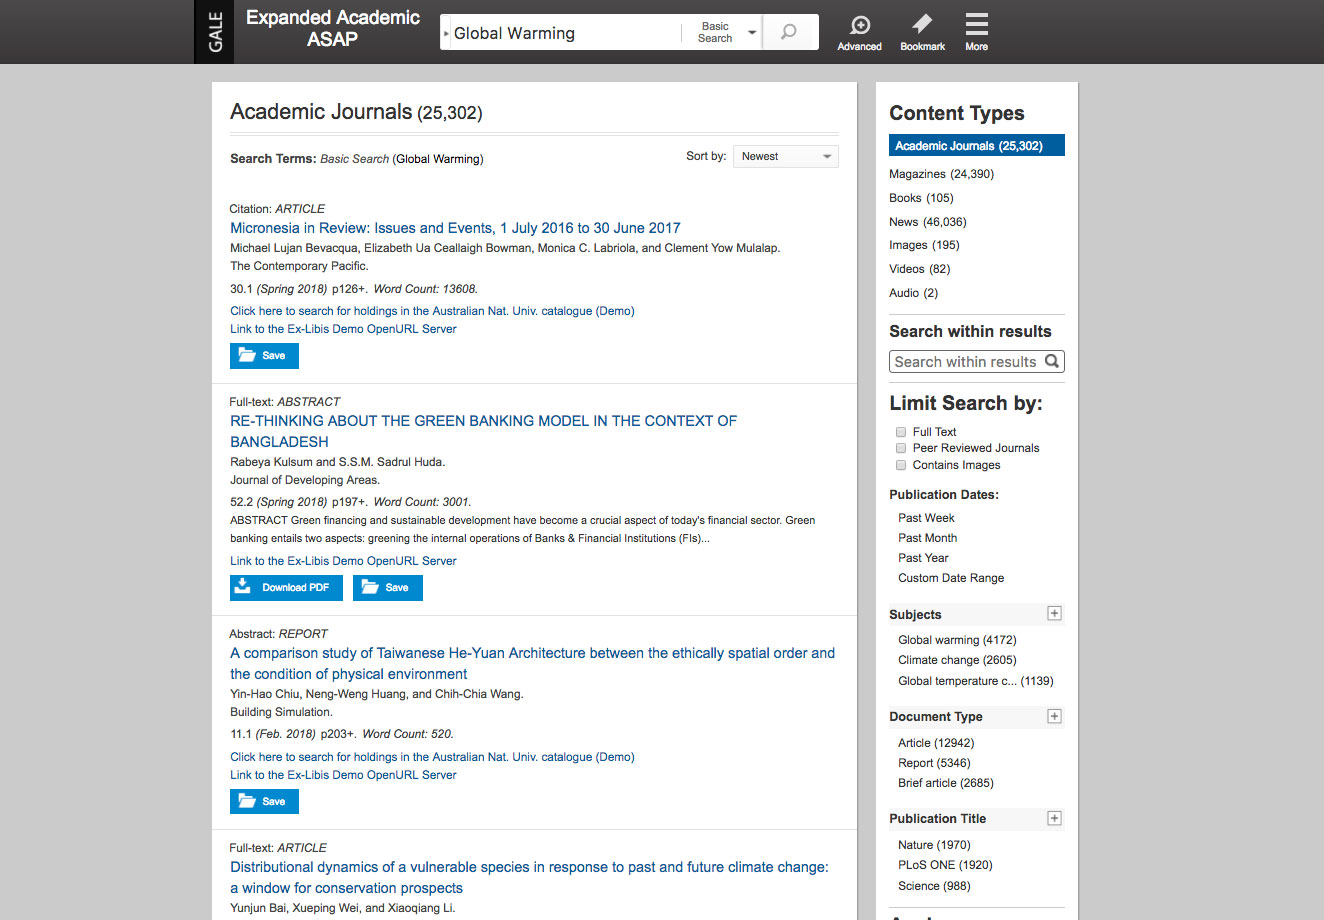
Task: Save the Taiwanese He-Yuan Architecture article
Action: click(x=264, y=801)
